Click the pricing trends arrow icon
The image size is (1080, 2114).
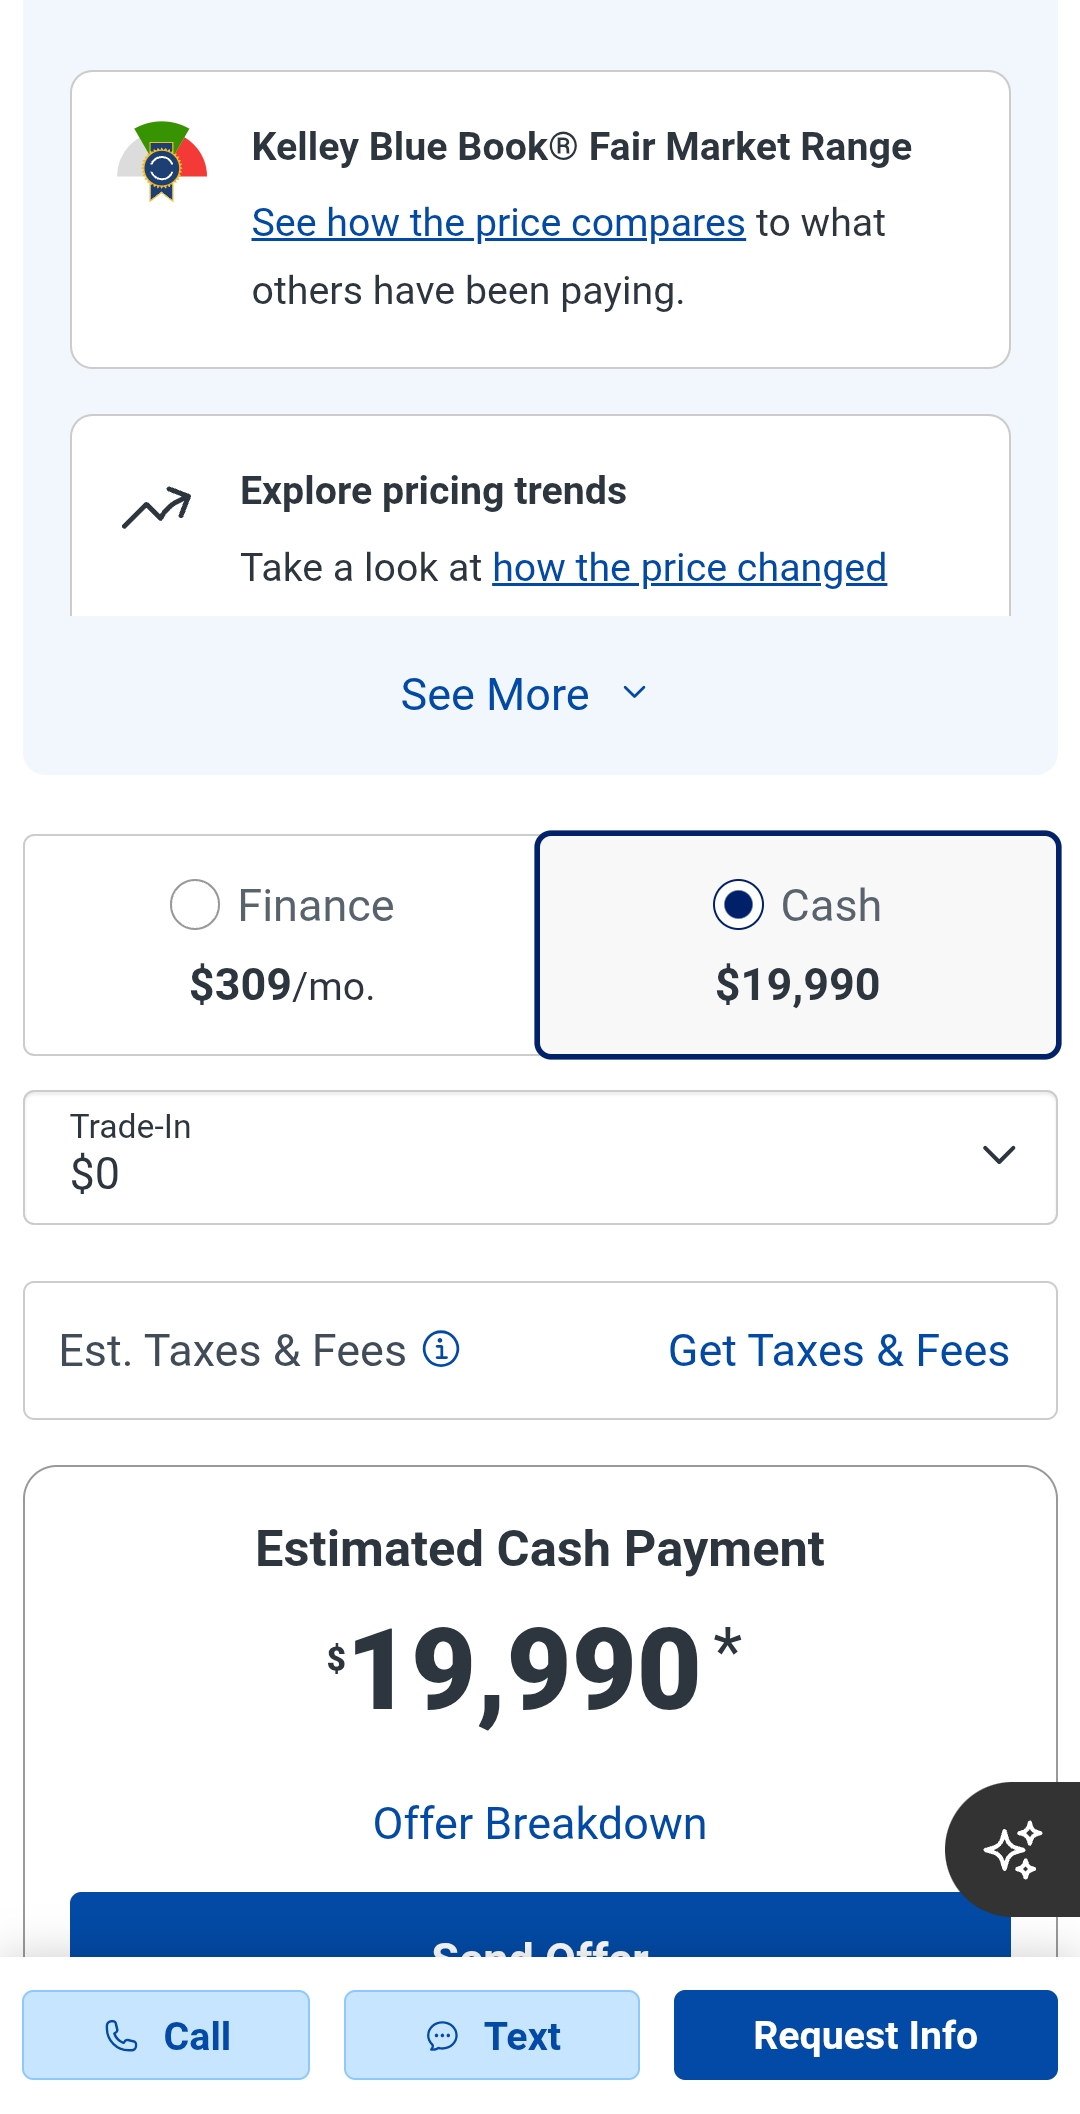156,507
